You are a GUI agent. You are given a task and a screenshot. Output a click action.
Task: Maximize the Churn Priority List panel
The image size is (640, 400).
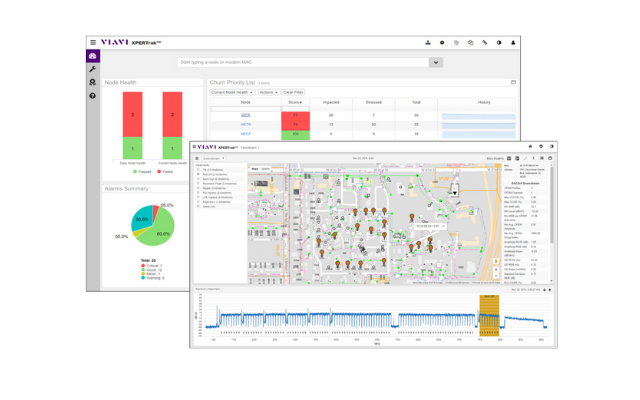point(513,82)
